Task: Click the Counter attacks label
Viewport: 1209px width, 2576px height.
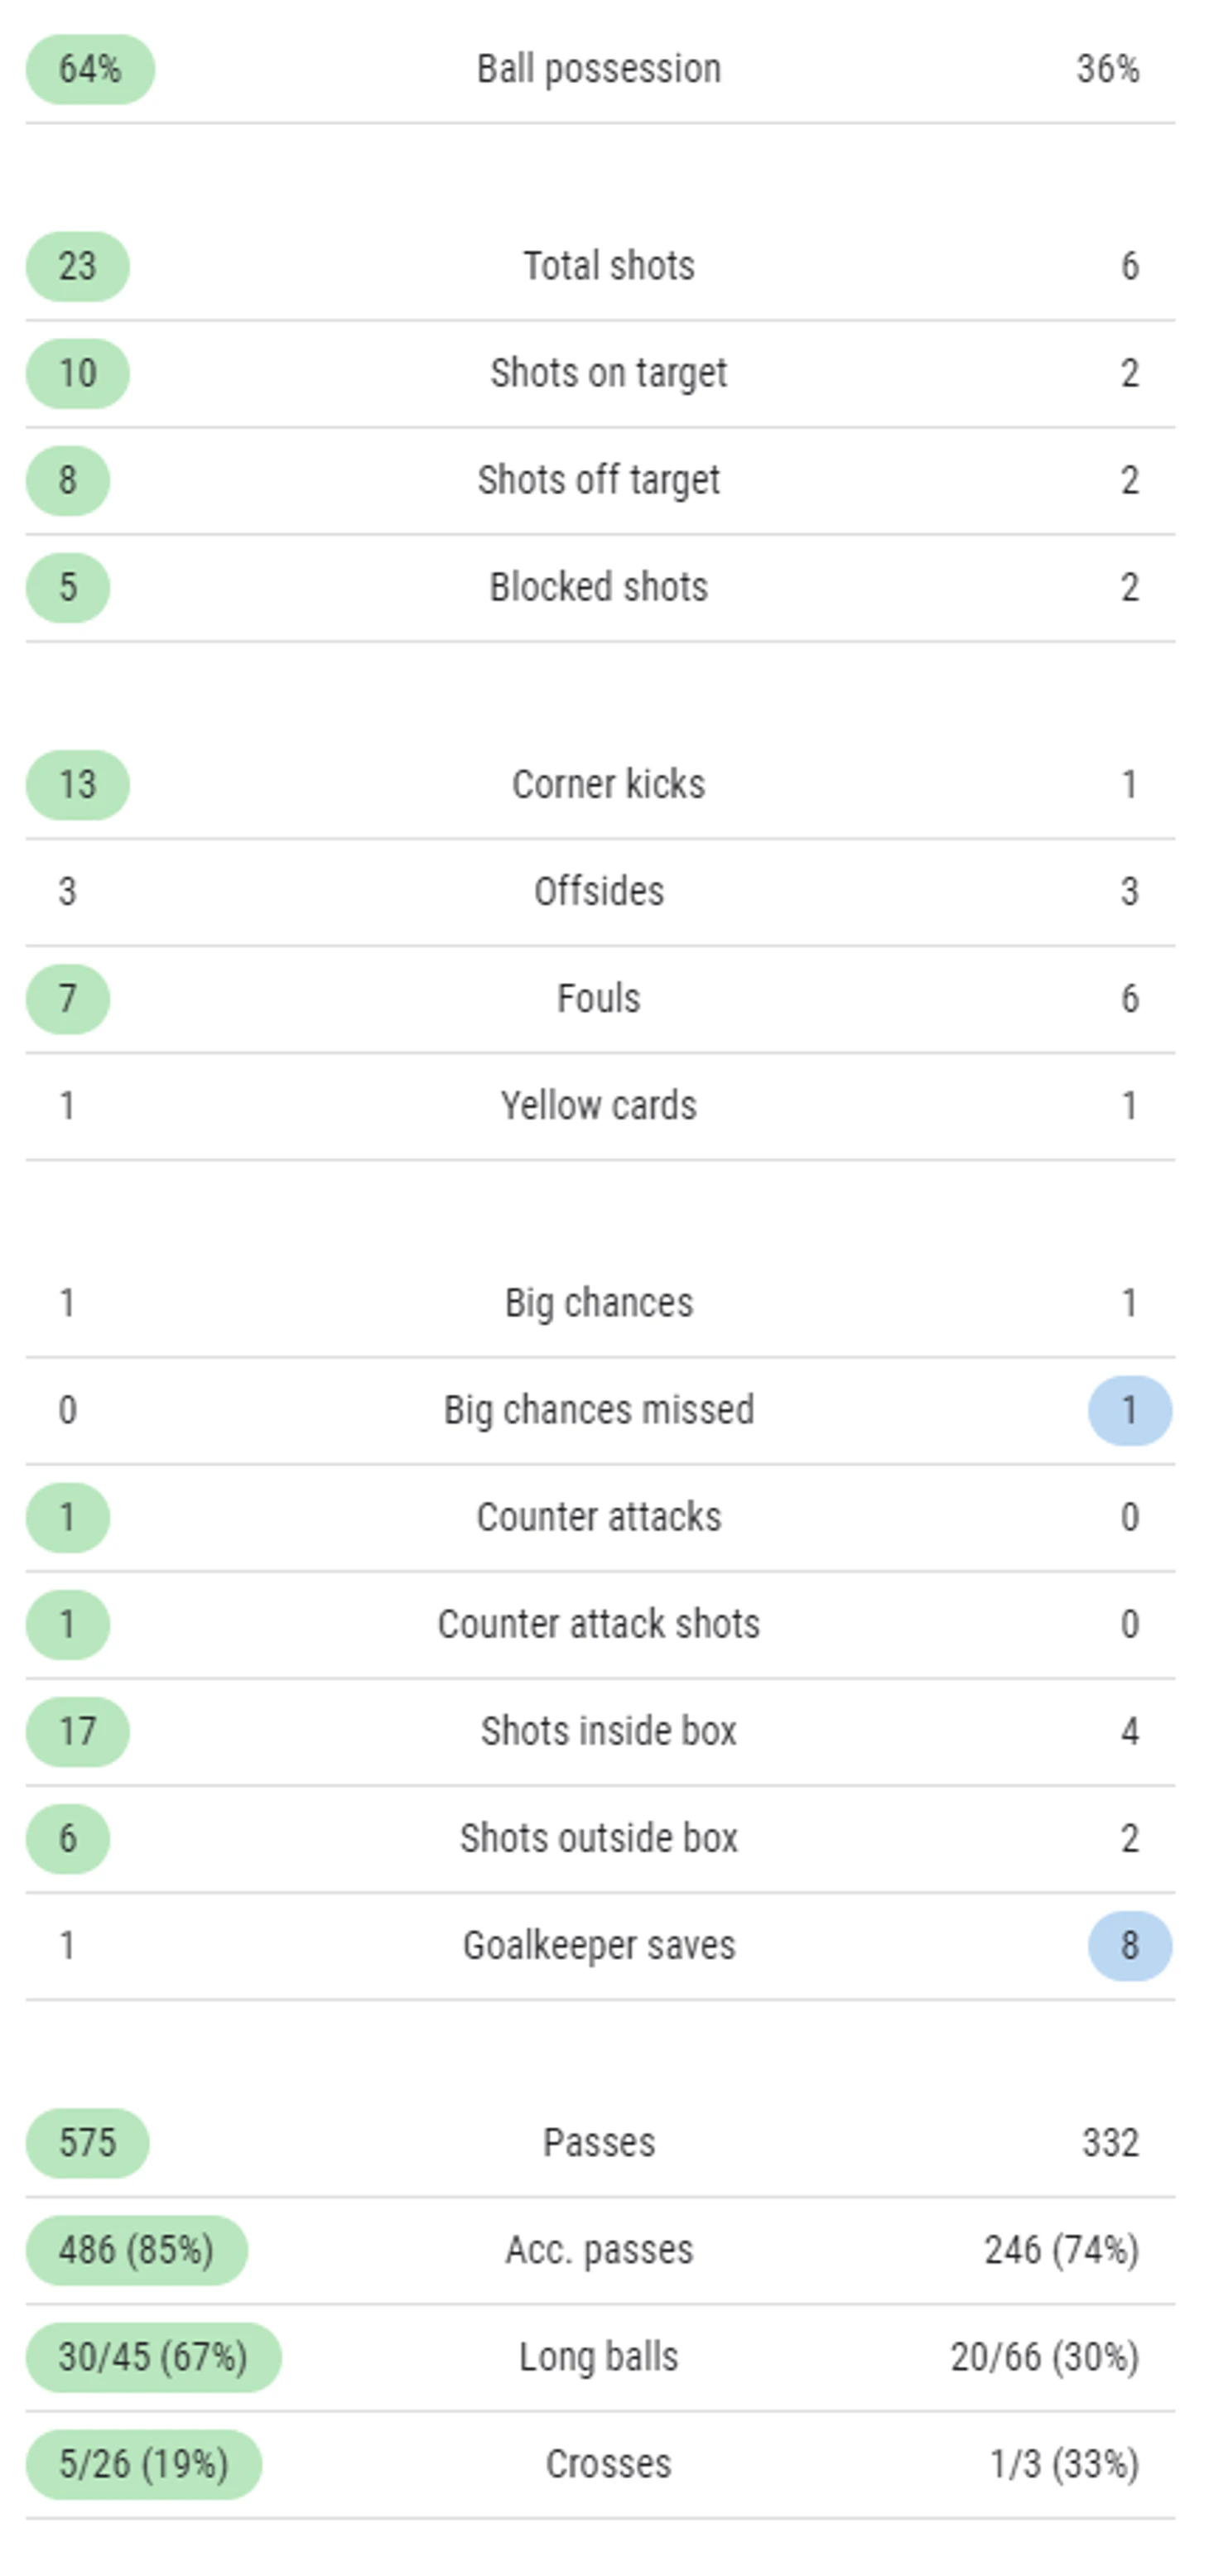Action: coord(598,1517)
